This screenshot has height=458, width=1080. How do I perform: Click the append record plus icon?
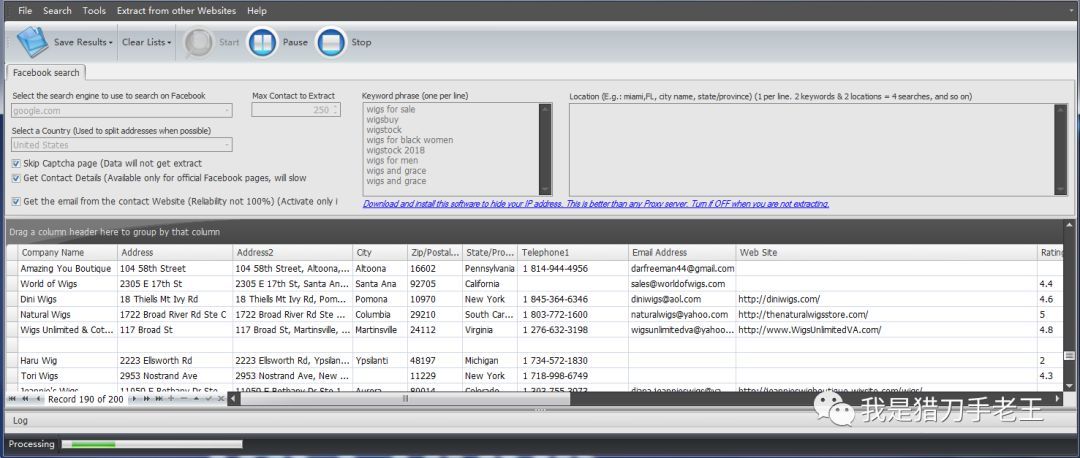(171, 399)
